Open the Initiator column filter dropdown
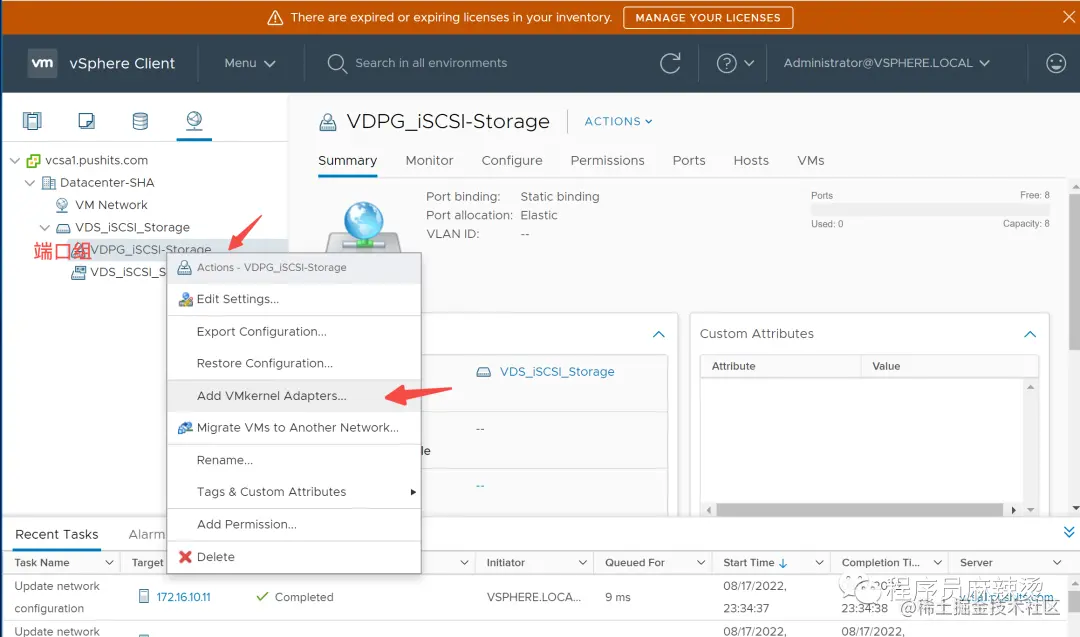 pyautogui.click(x=582, y=563)
